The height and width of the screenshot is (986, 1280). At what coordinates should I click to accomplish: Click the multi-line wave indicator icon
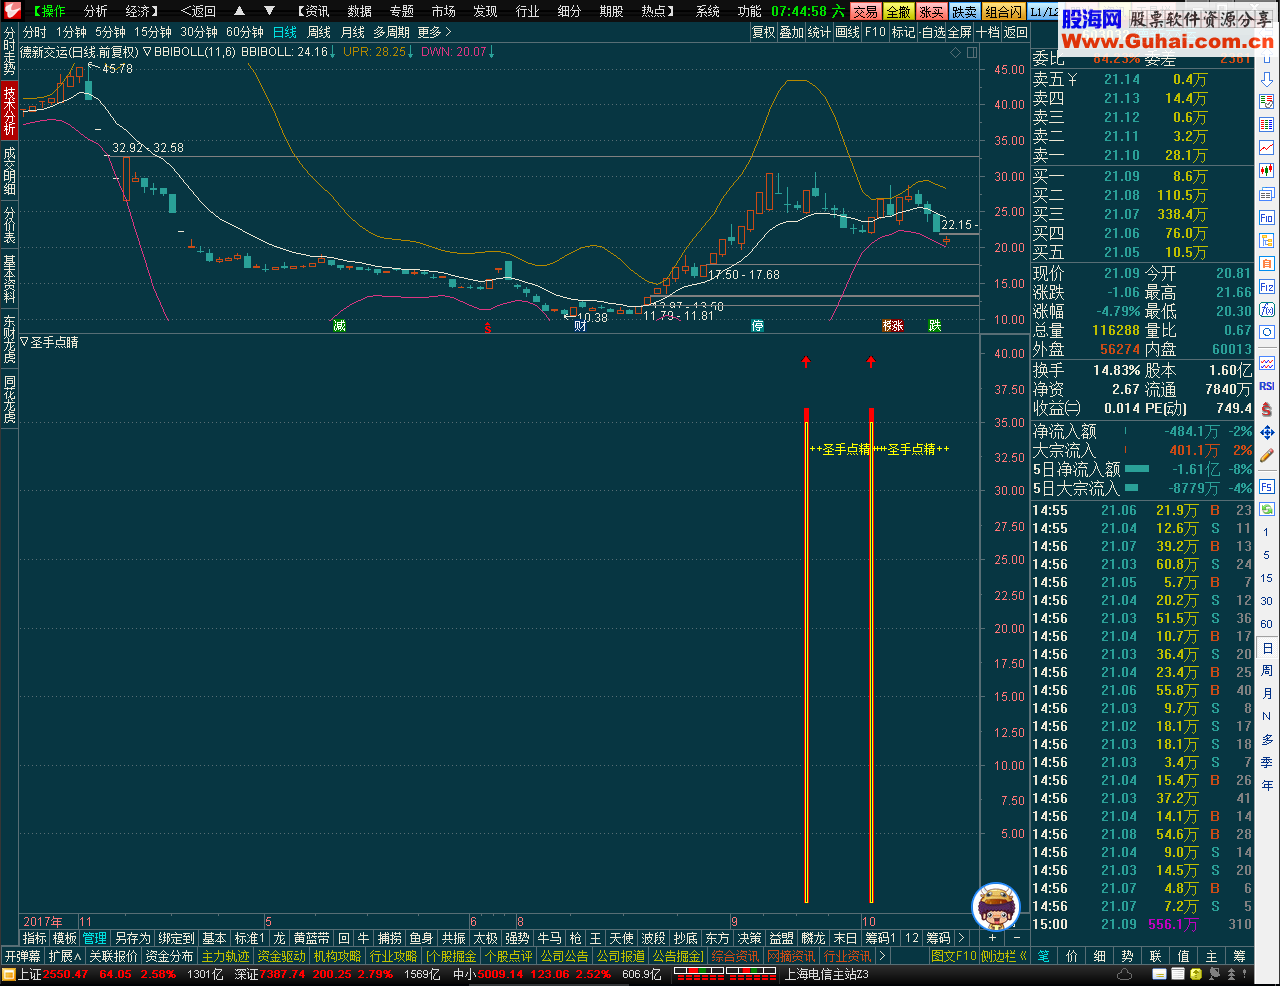1267,363
